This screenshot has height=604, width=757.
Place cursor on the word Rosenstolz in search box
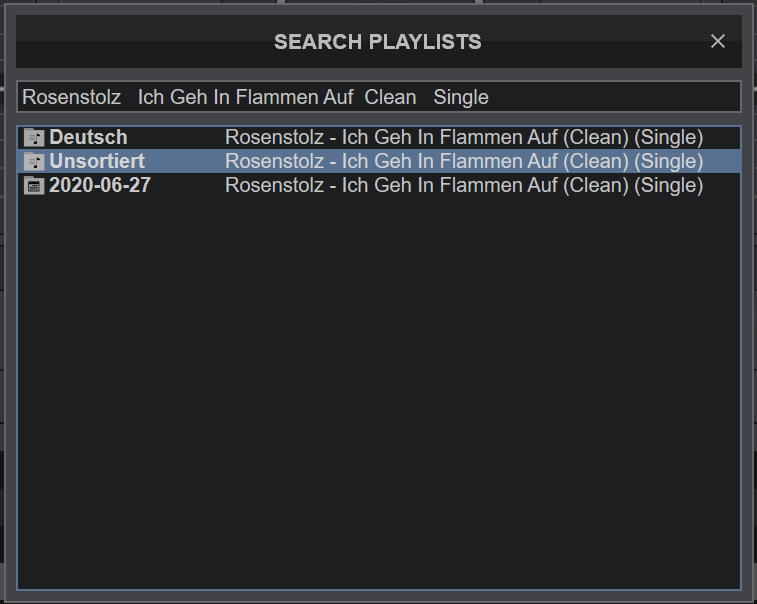[71, 97]
